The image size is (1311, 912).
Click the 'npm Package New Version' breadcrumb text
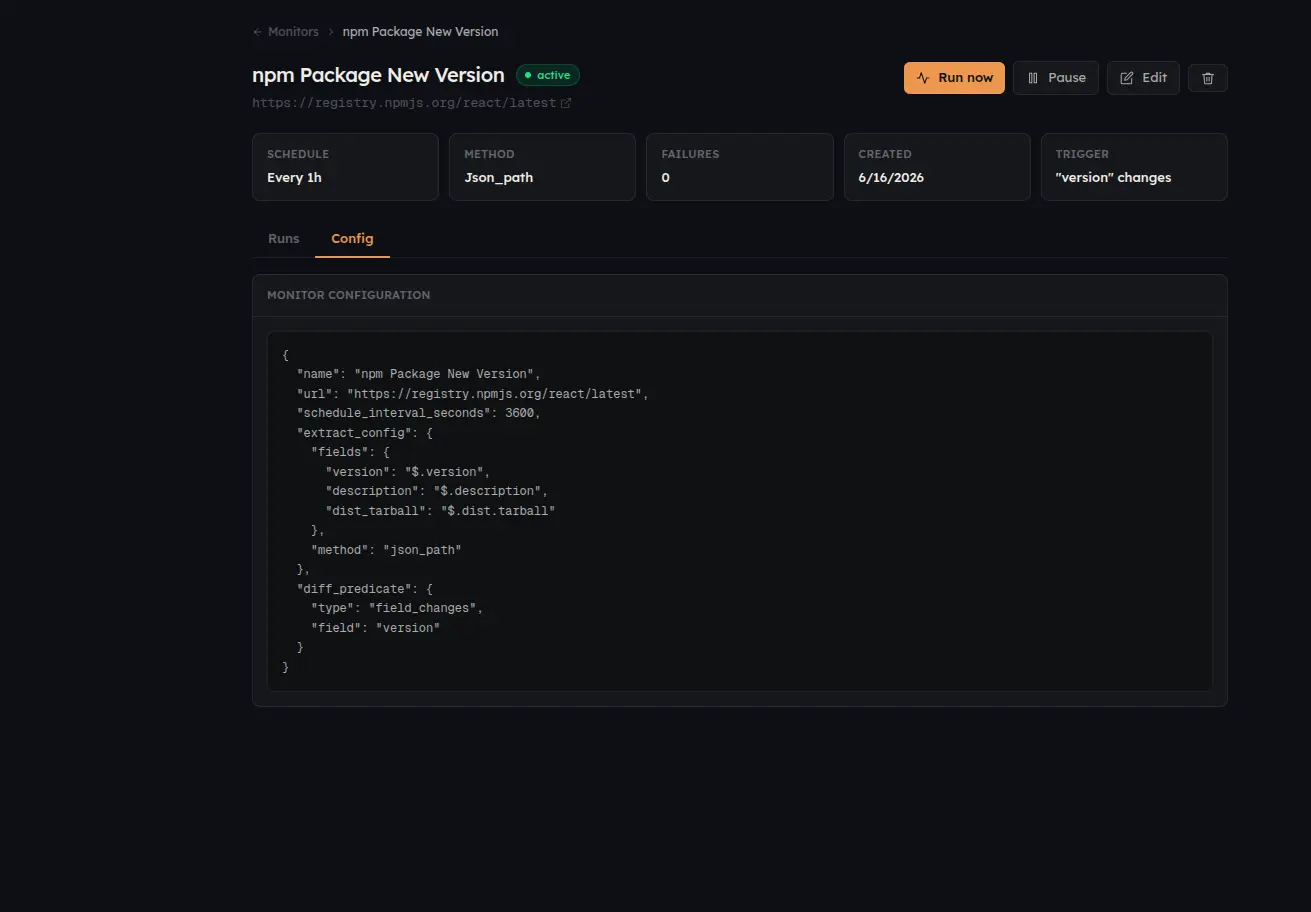coord(420,32)
